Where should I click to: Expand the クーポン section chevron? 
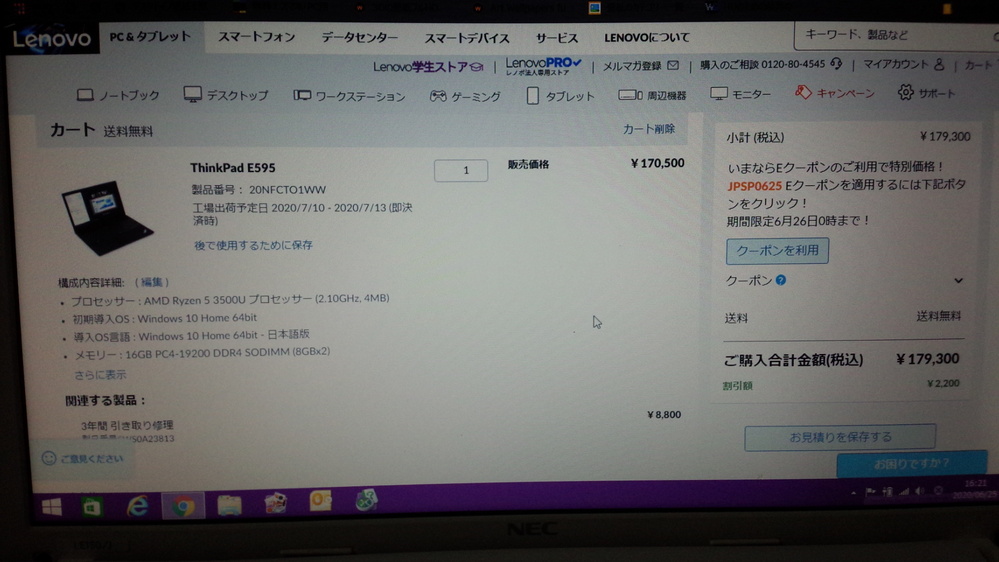pos(958,280)
